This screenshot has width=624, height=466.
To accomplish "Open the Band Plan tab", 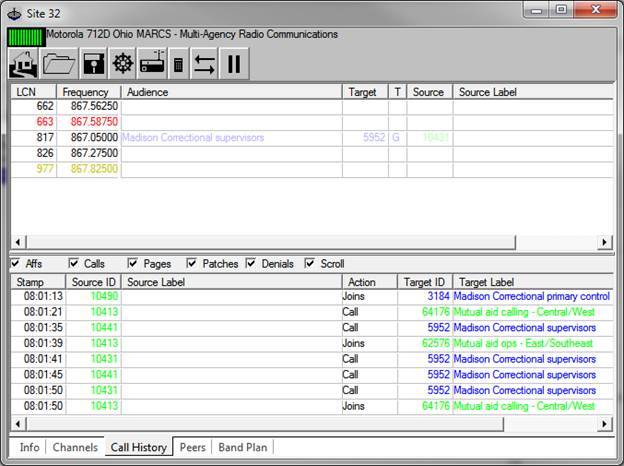I will 243,447.
